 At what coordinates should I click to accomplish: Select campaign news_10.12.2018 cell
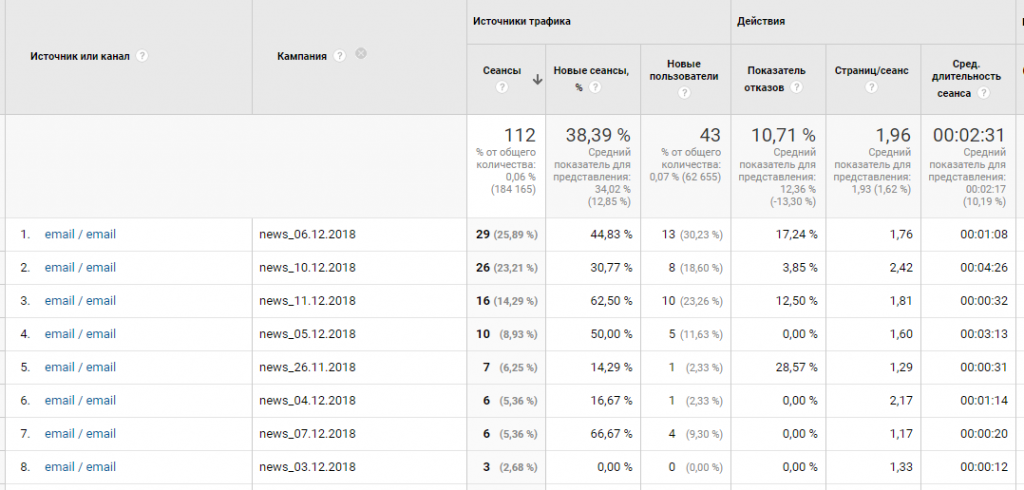tap(307, 268)
